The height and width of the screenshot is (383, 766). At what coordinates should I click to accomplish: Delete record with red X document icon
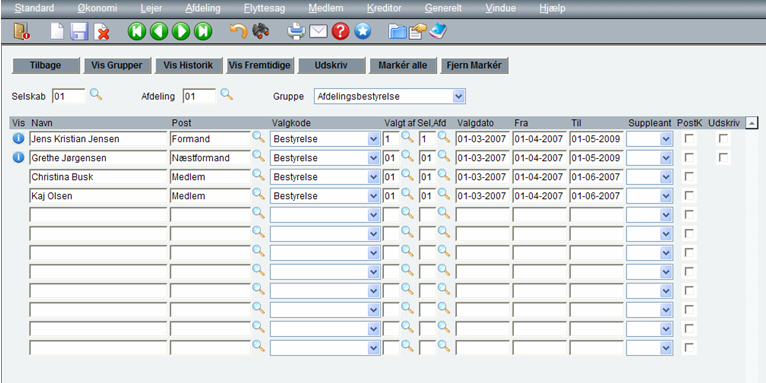[103, 32]
